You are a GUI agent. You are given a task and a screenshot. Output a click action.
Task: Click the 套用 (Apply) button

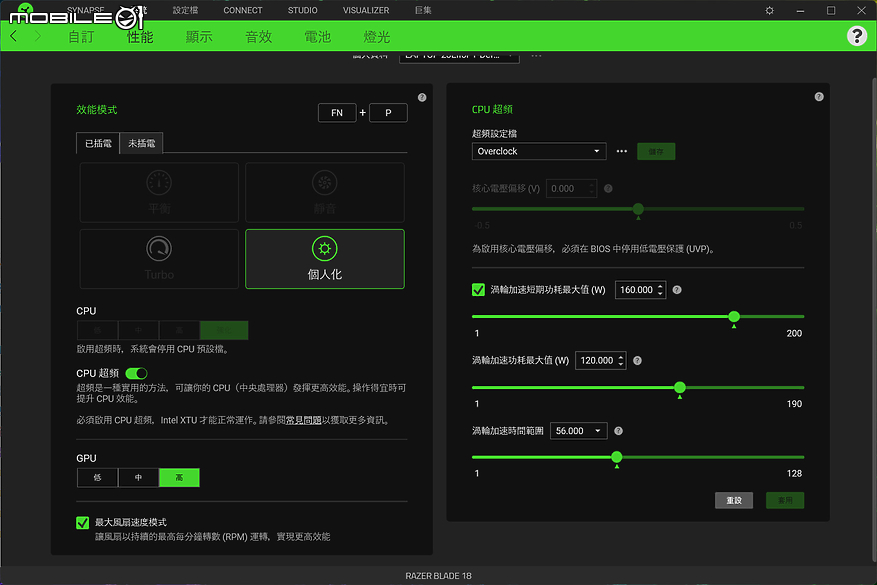pyautogui.click(x=785, y=501)
